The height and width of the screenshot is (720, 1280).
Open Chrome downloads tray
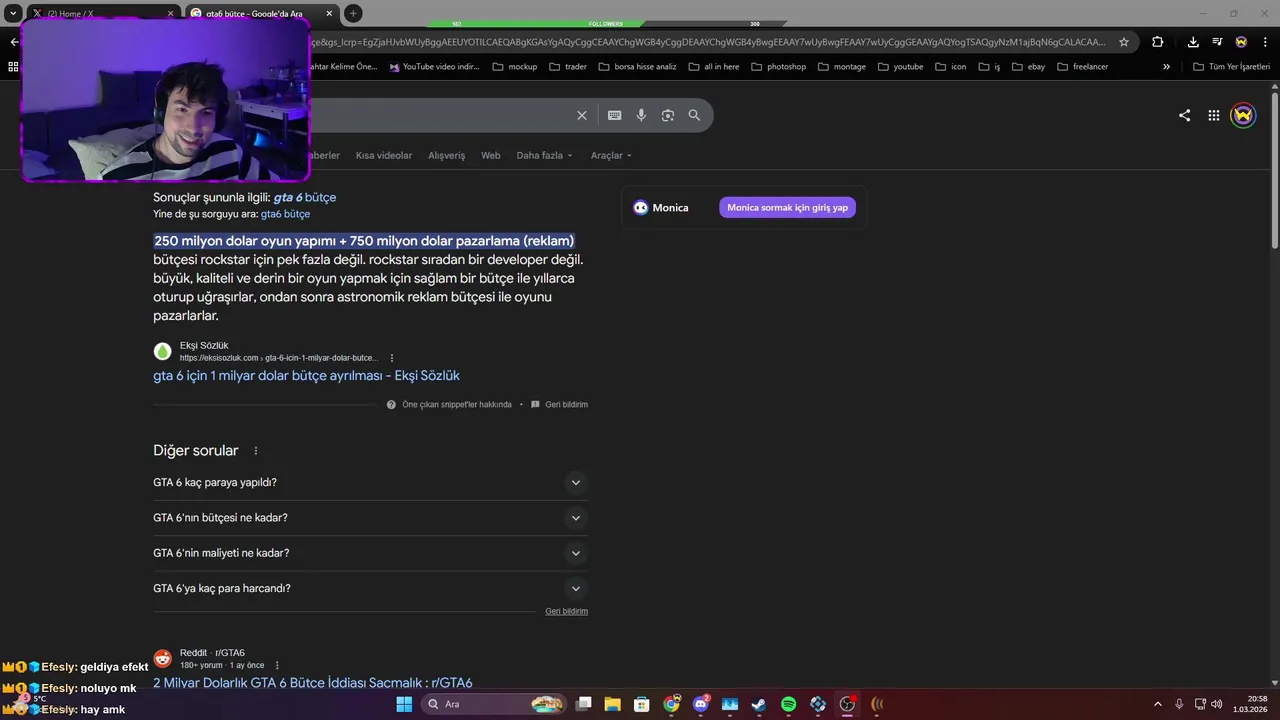click(x=1193, y=42)
